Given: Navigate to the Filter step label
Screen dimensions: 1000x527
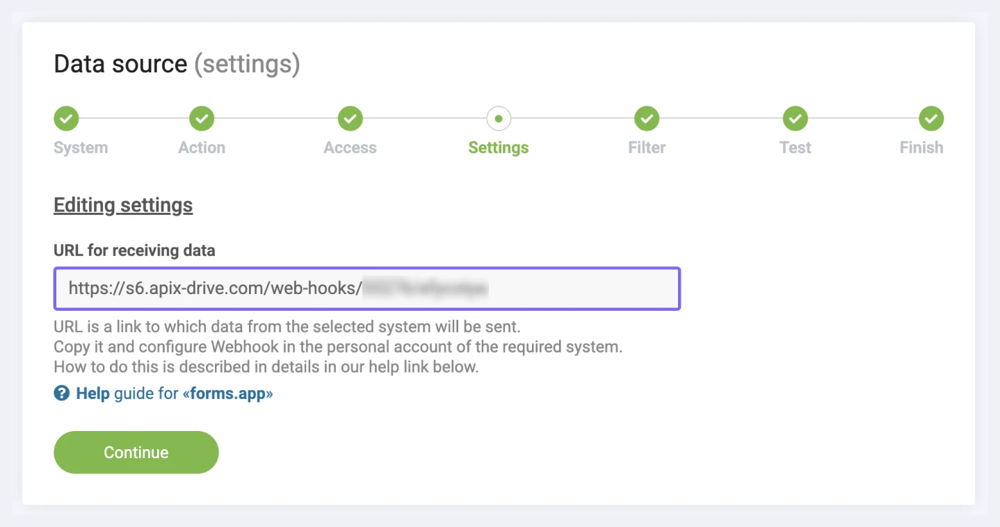Looking at the screenshot, I should point(647,147).
